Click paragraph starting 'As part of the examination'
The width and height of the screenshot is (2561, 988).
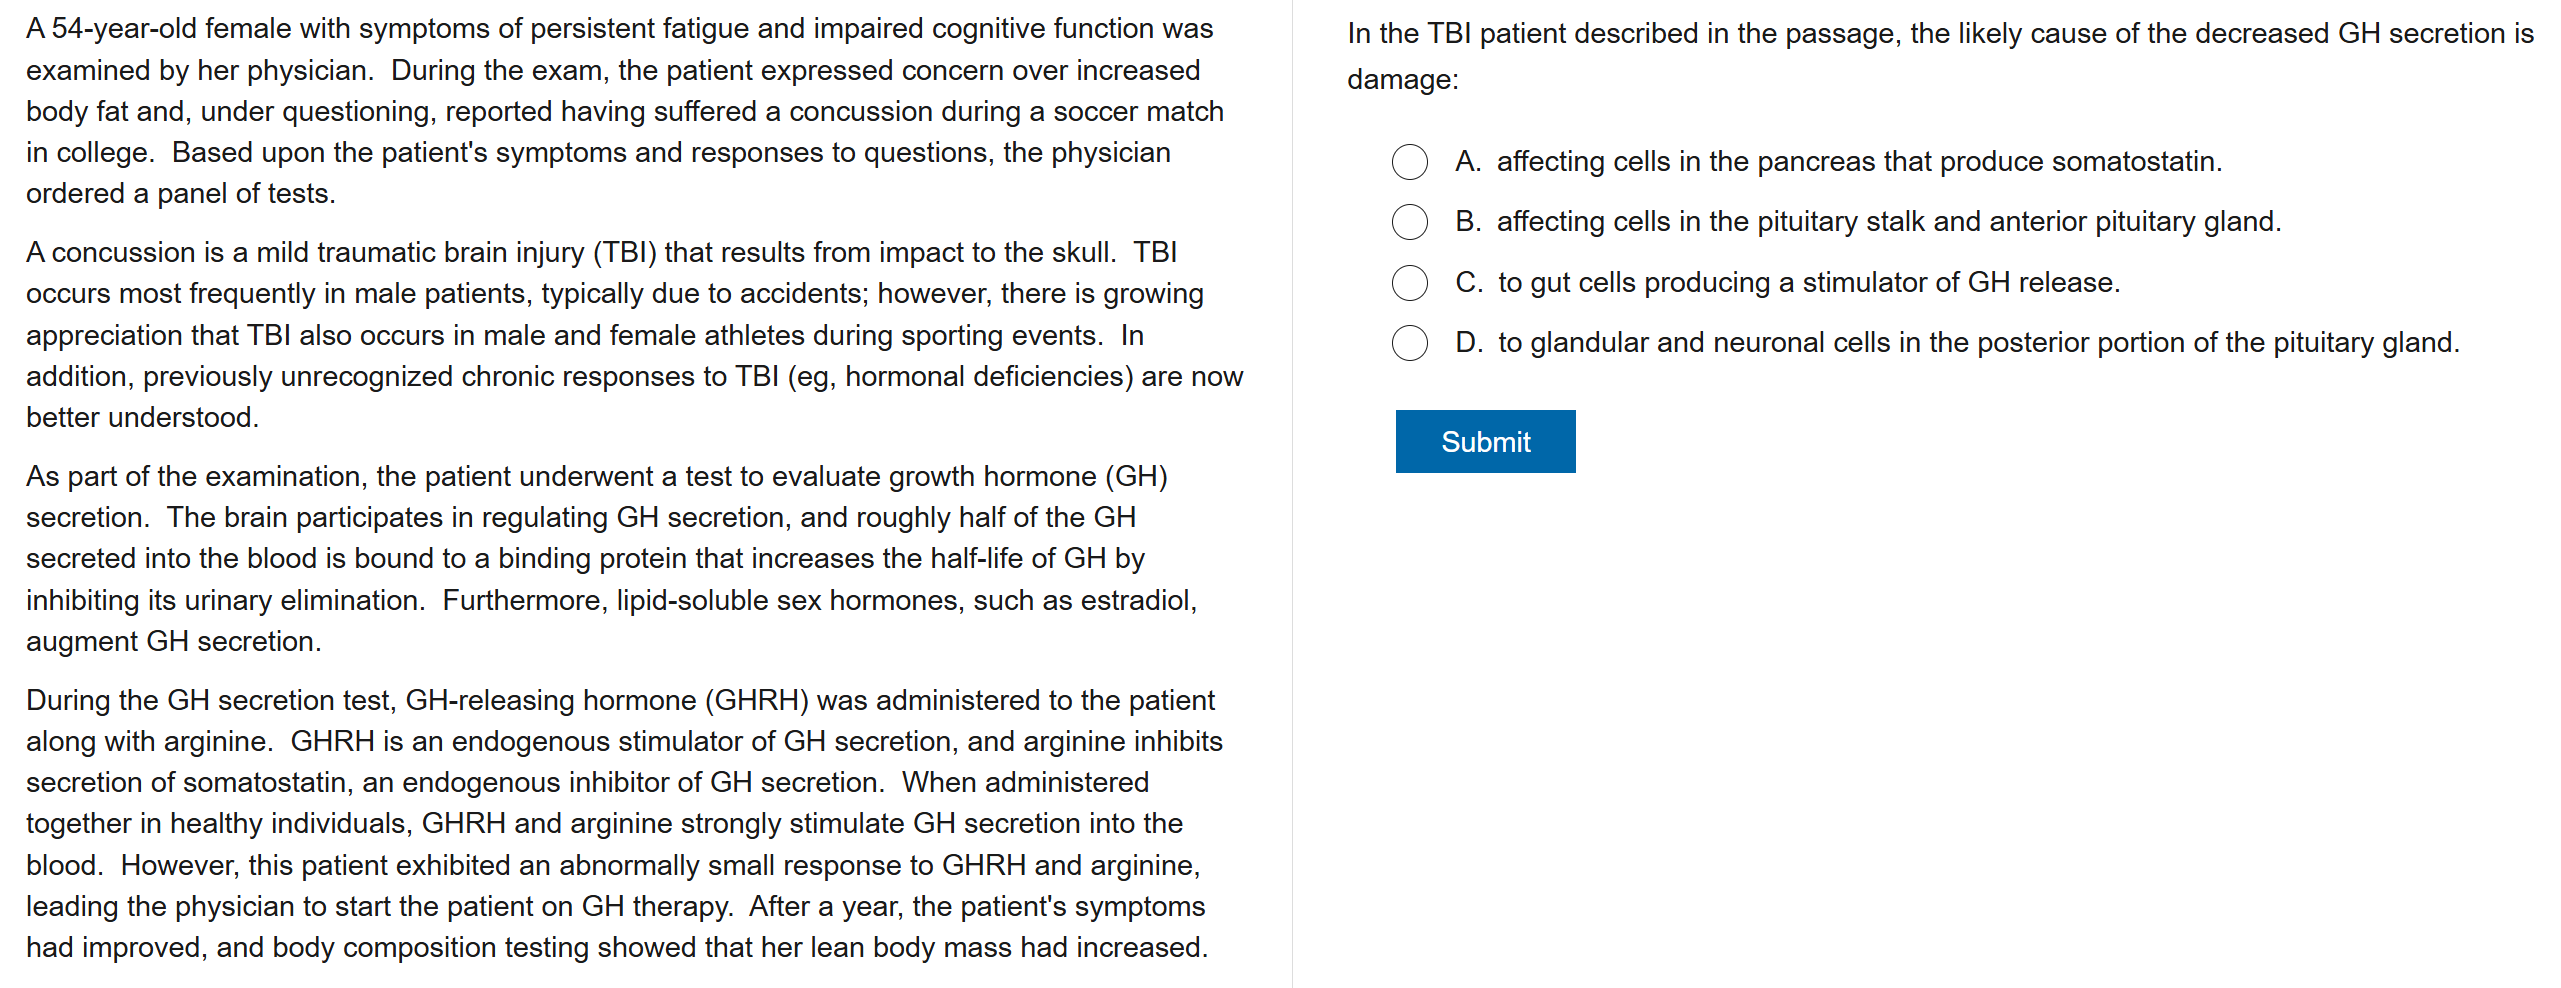point(612,559)
